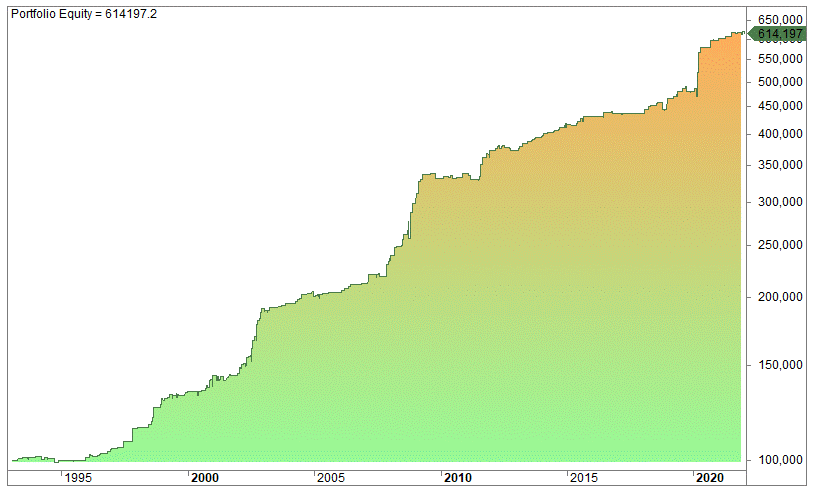Click the 350,000 y-axis label
This screenshot has width=814, height=494.
click(781, 165)
